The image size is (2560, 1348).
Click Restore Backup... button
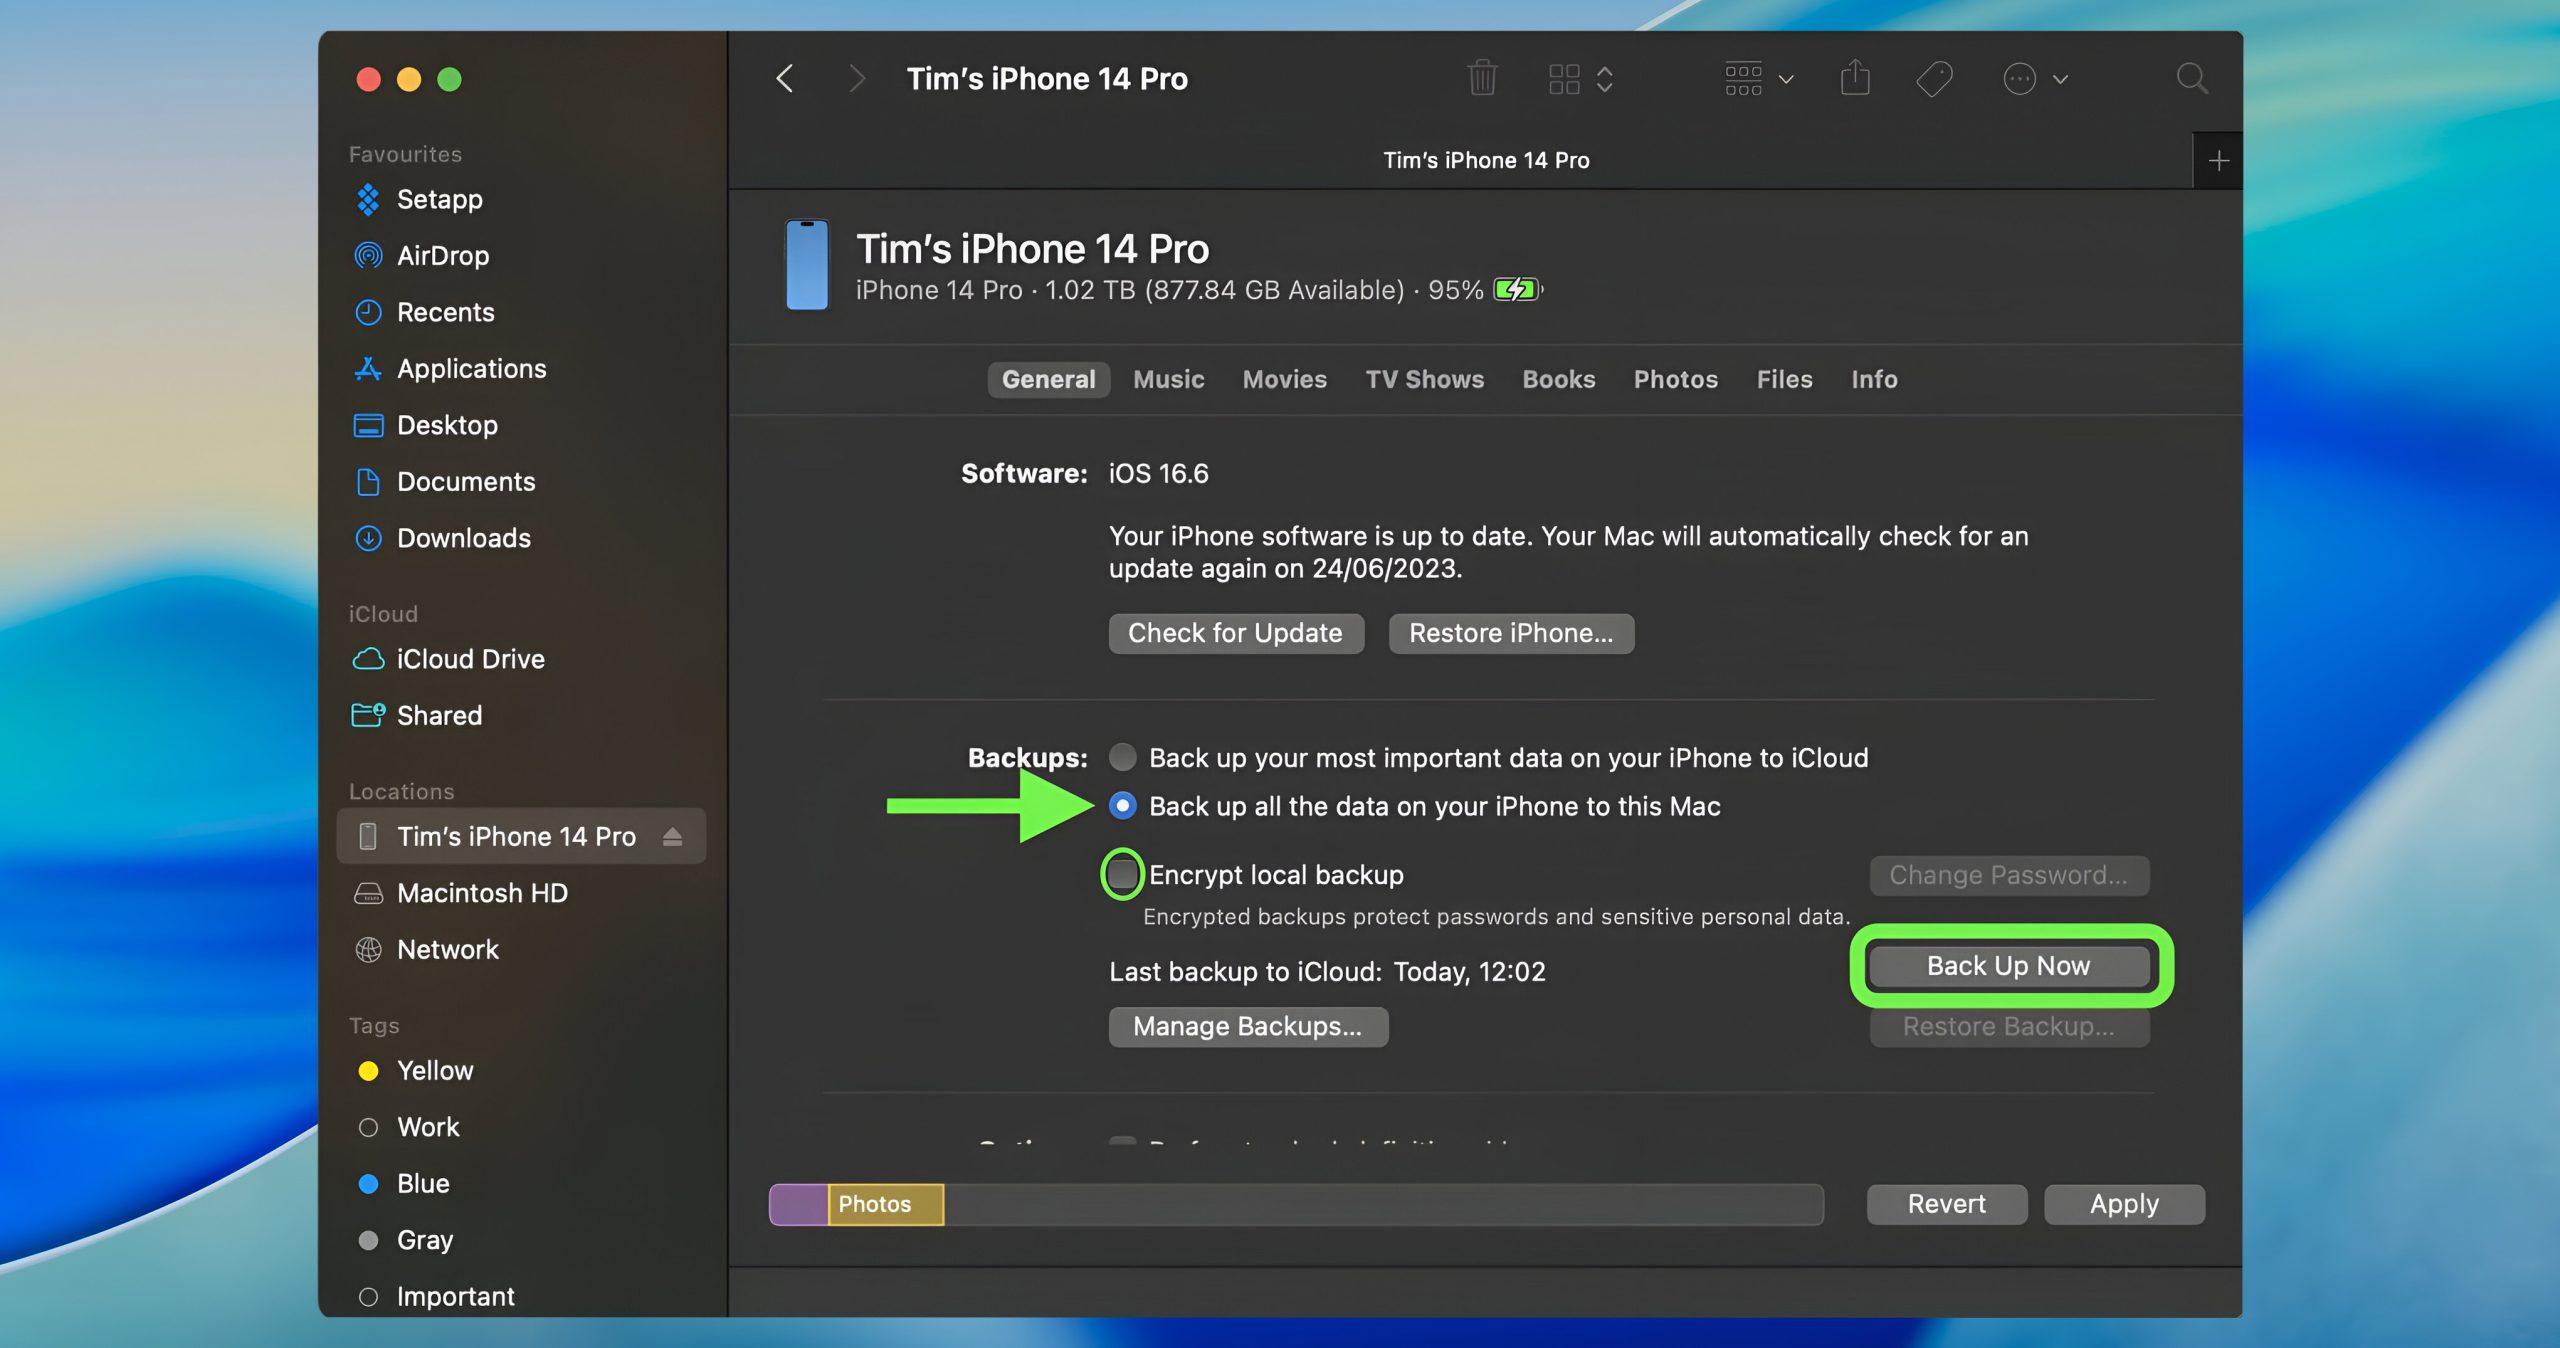(2009, 1027)
